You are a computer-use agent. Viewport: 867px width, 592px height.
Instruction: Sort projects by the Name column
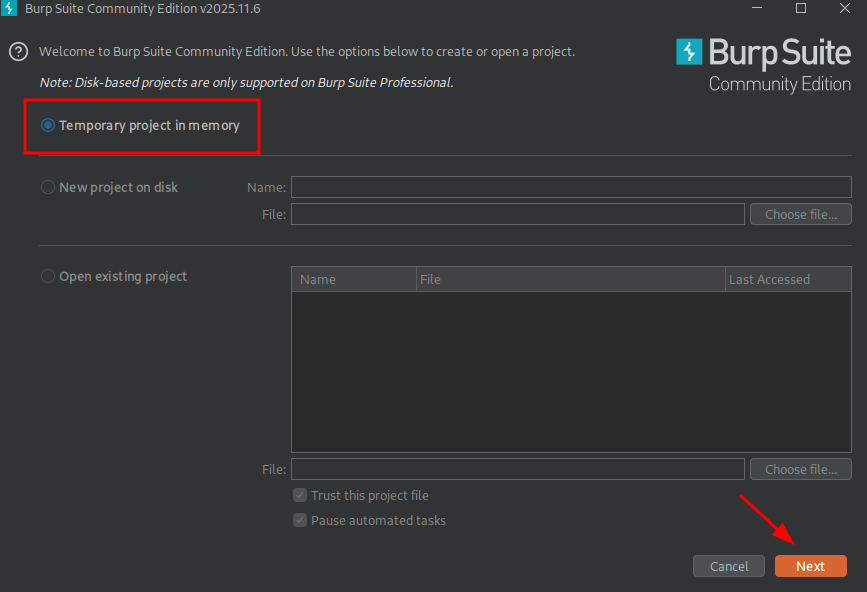(x=353, y=279)
